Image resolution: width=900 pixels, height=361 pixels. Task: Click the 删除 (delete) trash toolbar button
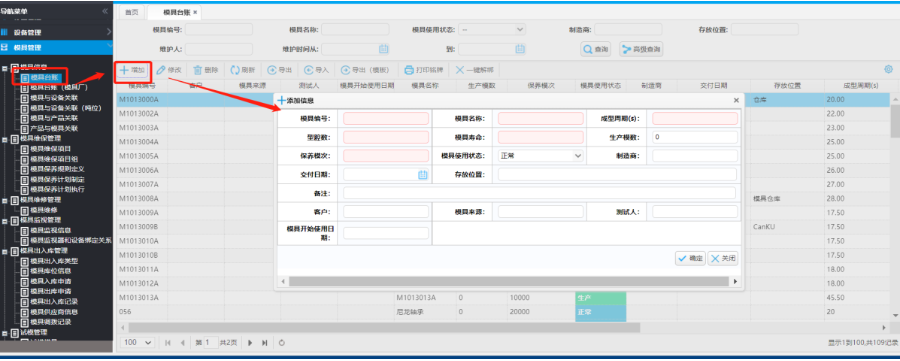(206, 70)
